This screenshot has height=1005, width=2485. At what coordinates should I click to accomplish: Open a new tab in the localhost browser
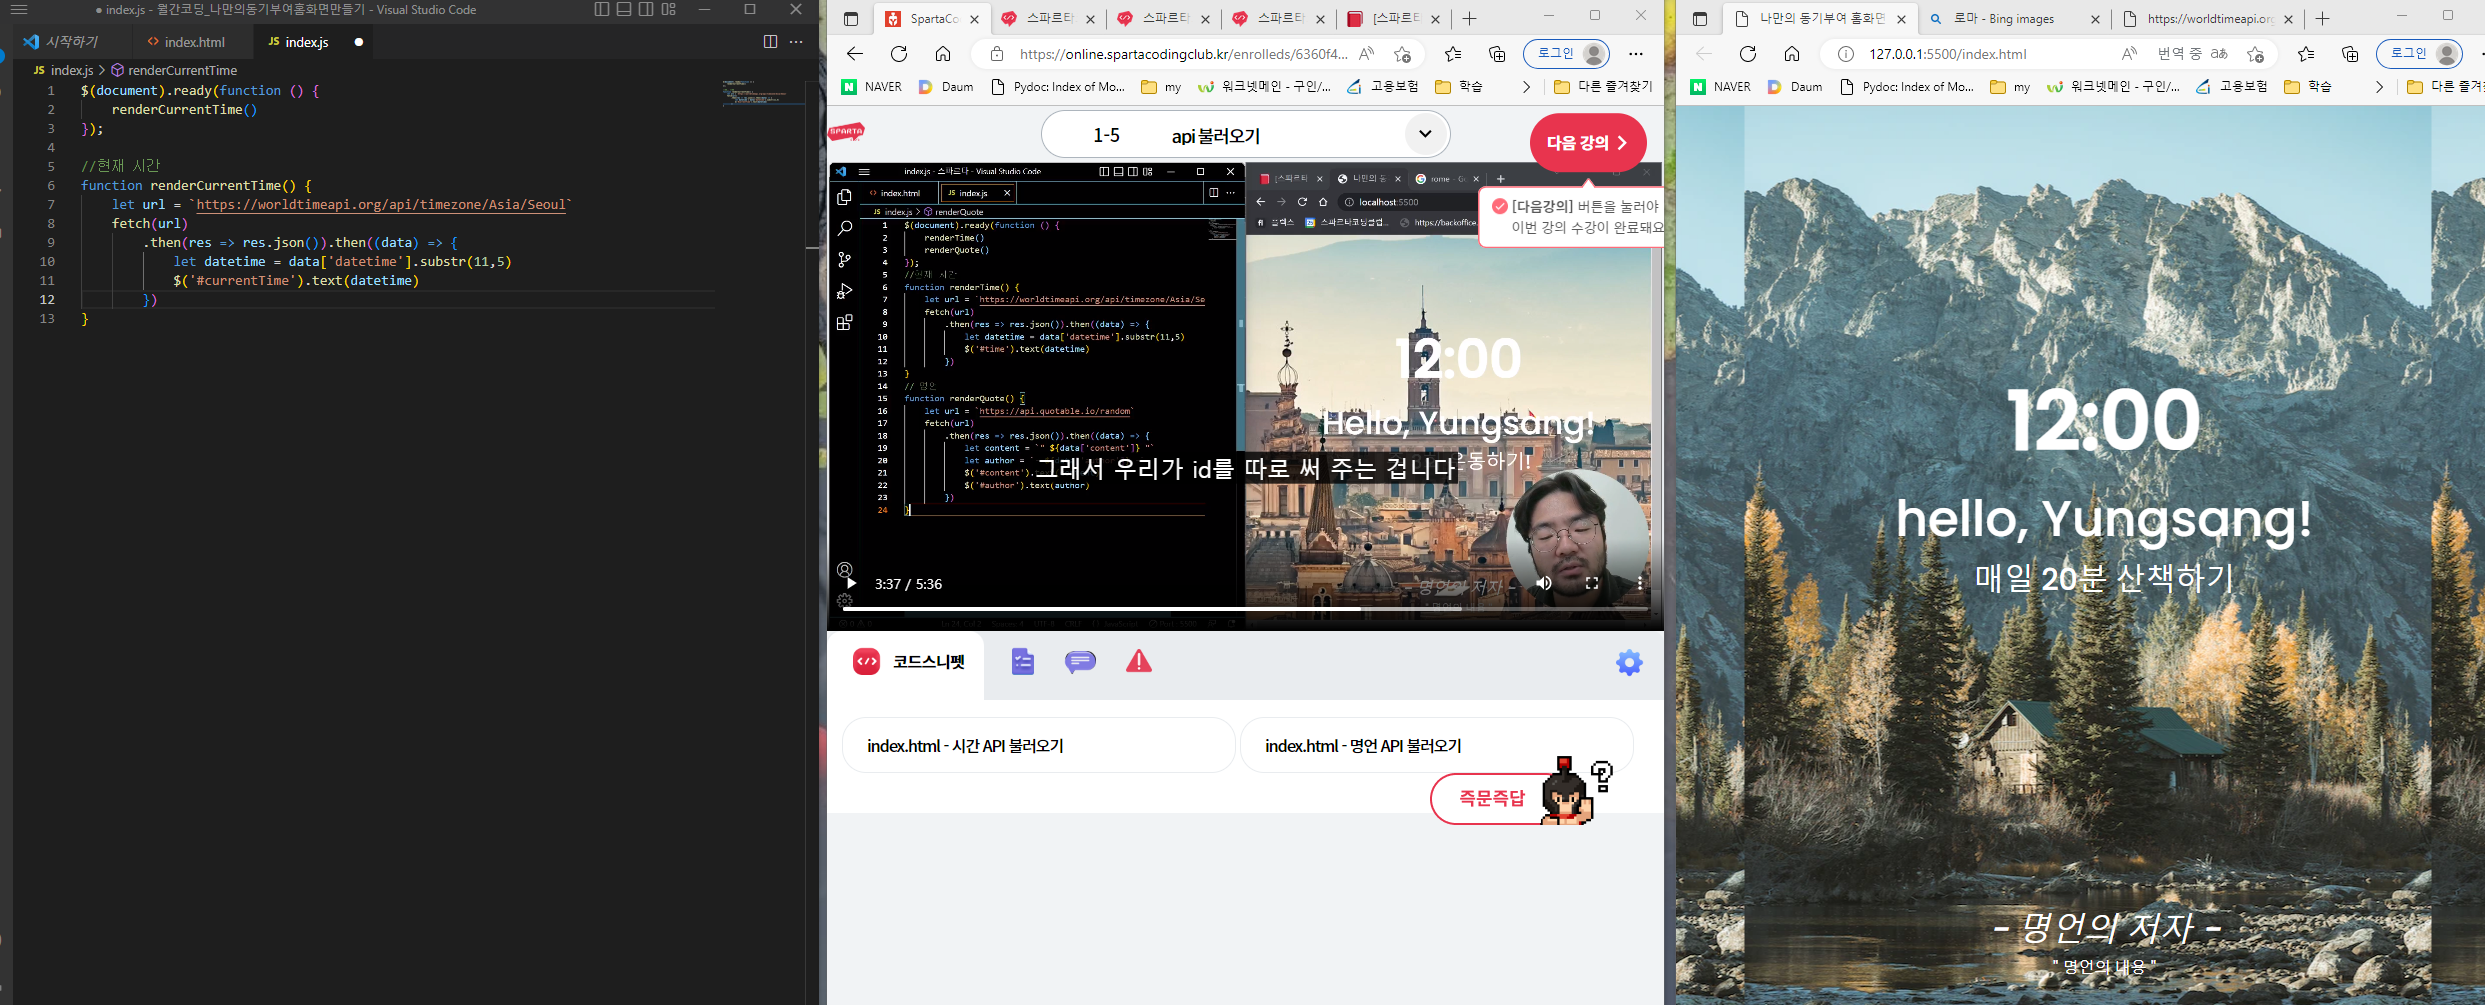coord(2322,19)
